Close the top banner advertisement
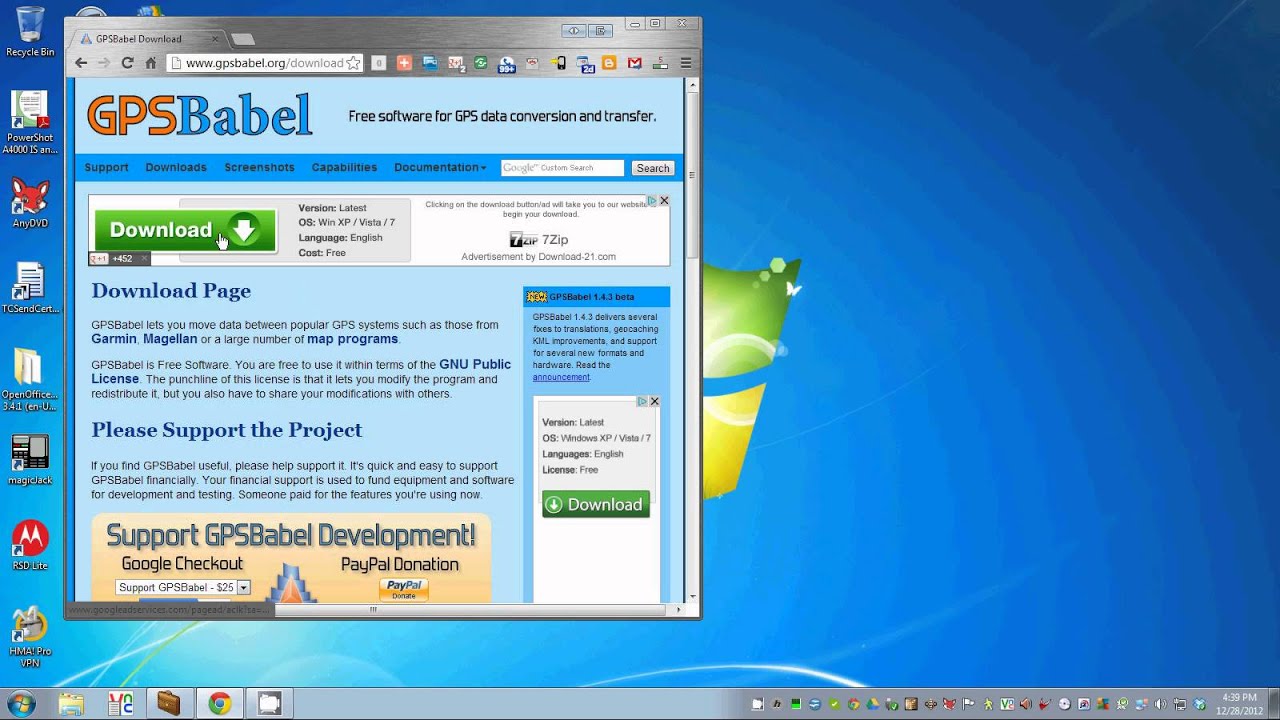1280x720 pixels. coord(664,201)
